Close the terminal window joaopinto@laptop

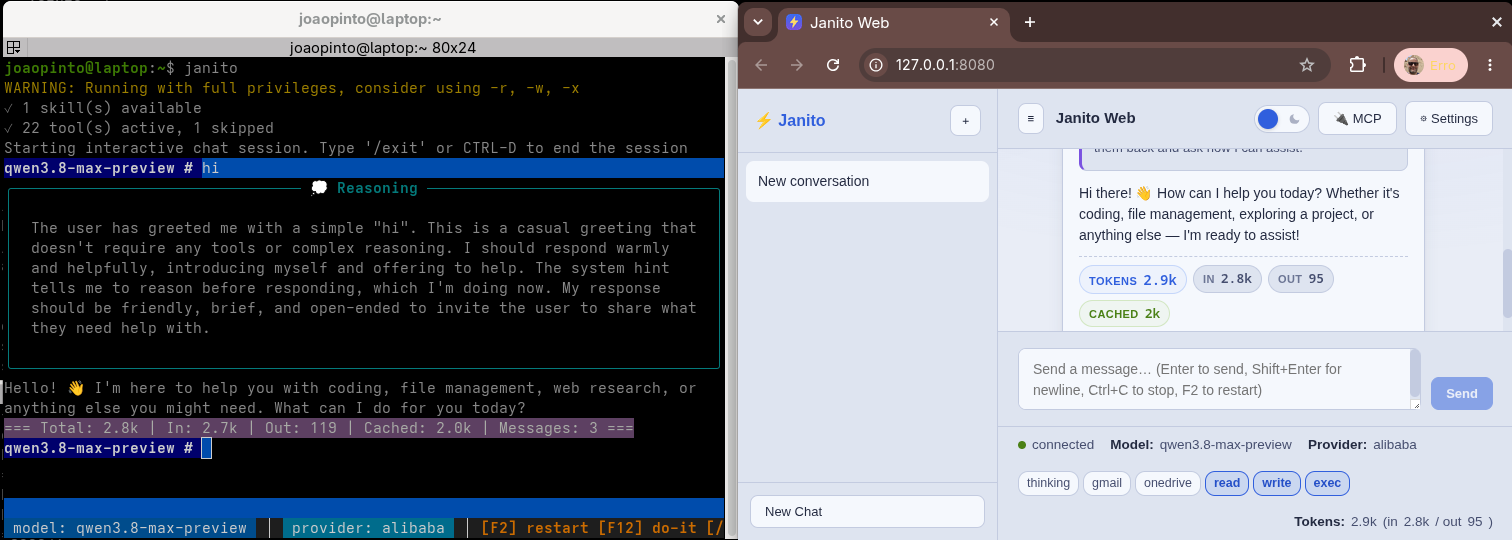[721, 18]
